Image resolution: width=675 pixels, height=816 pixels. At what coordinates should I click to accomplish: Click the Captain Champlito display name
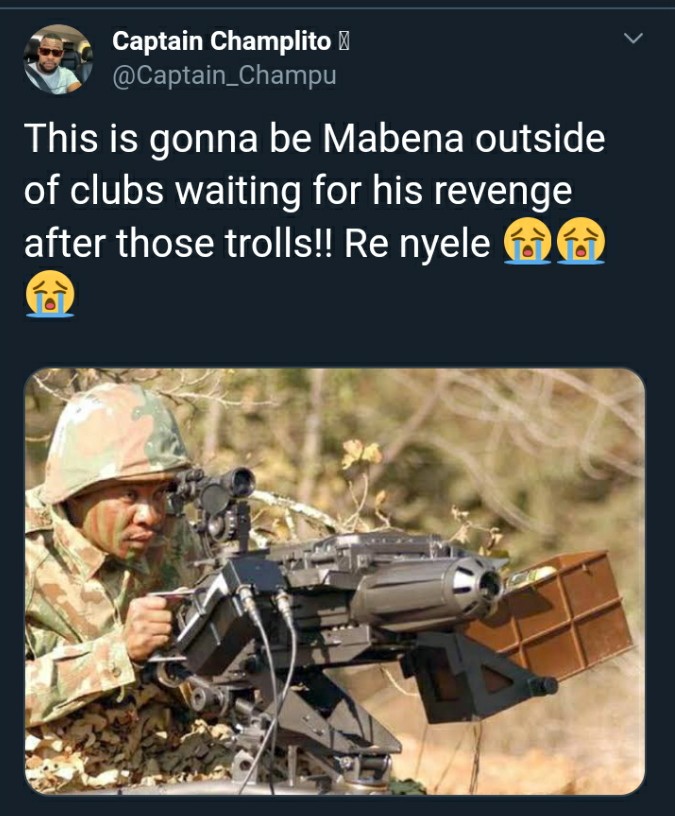[x=222, y=41]
